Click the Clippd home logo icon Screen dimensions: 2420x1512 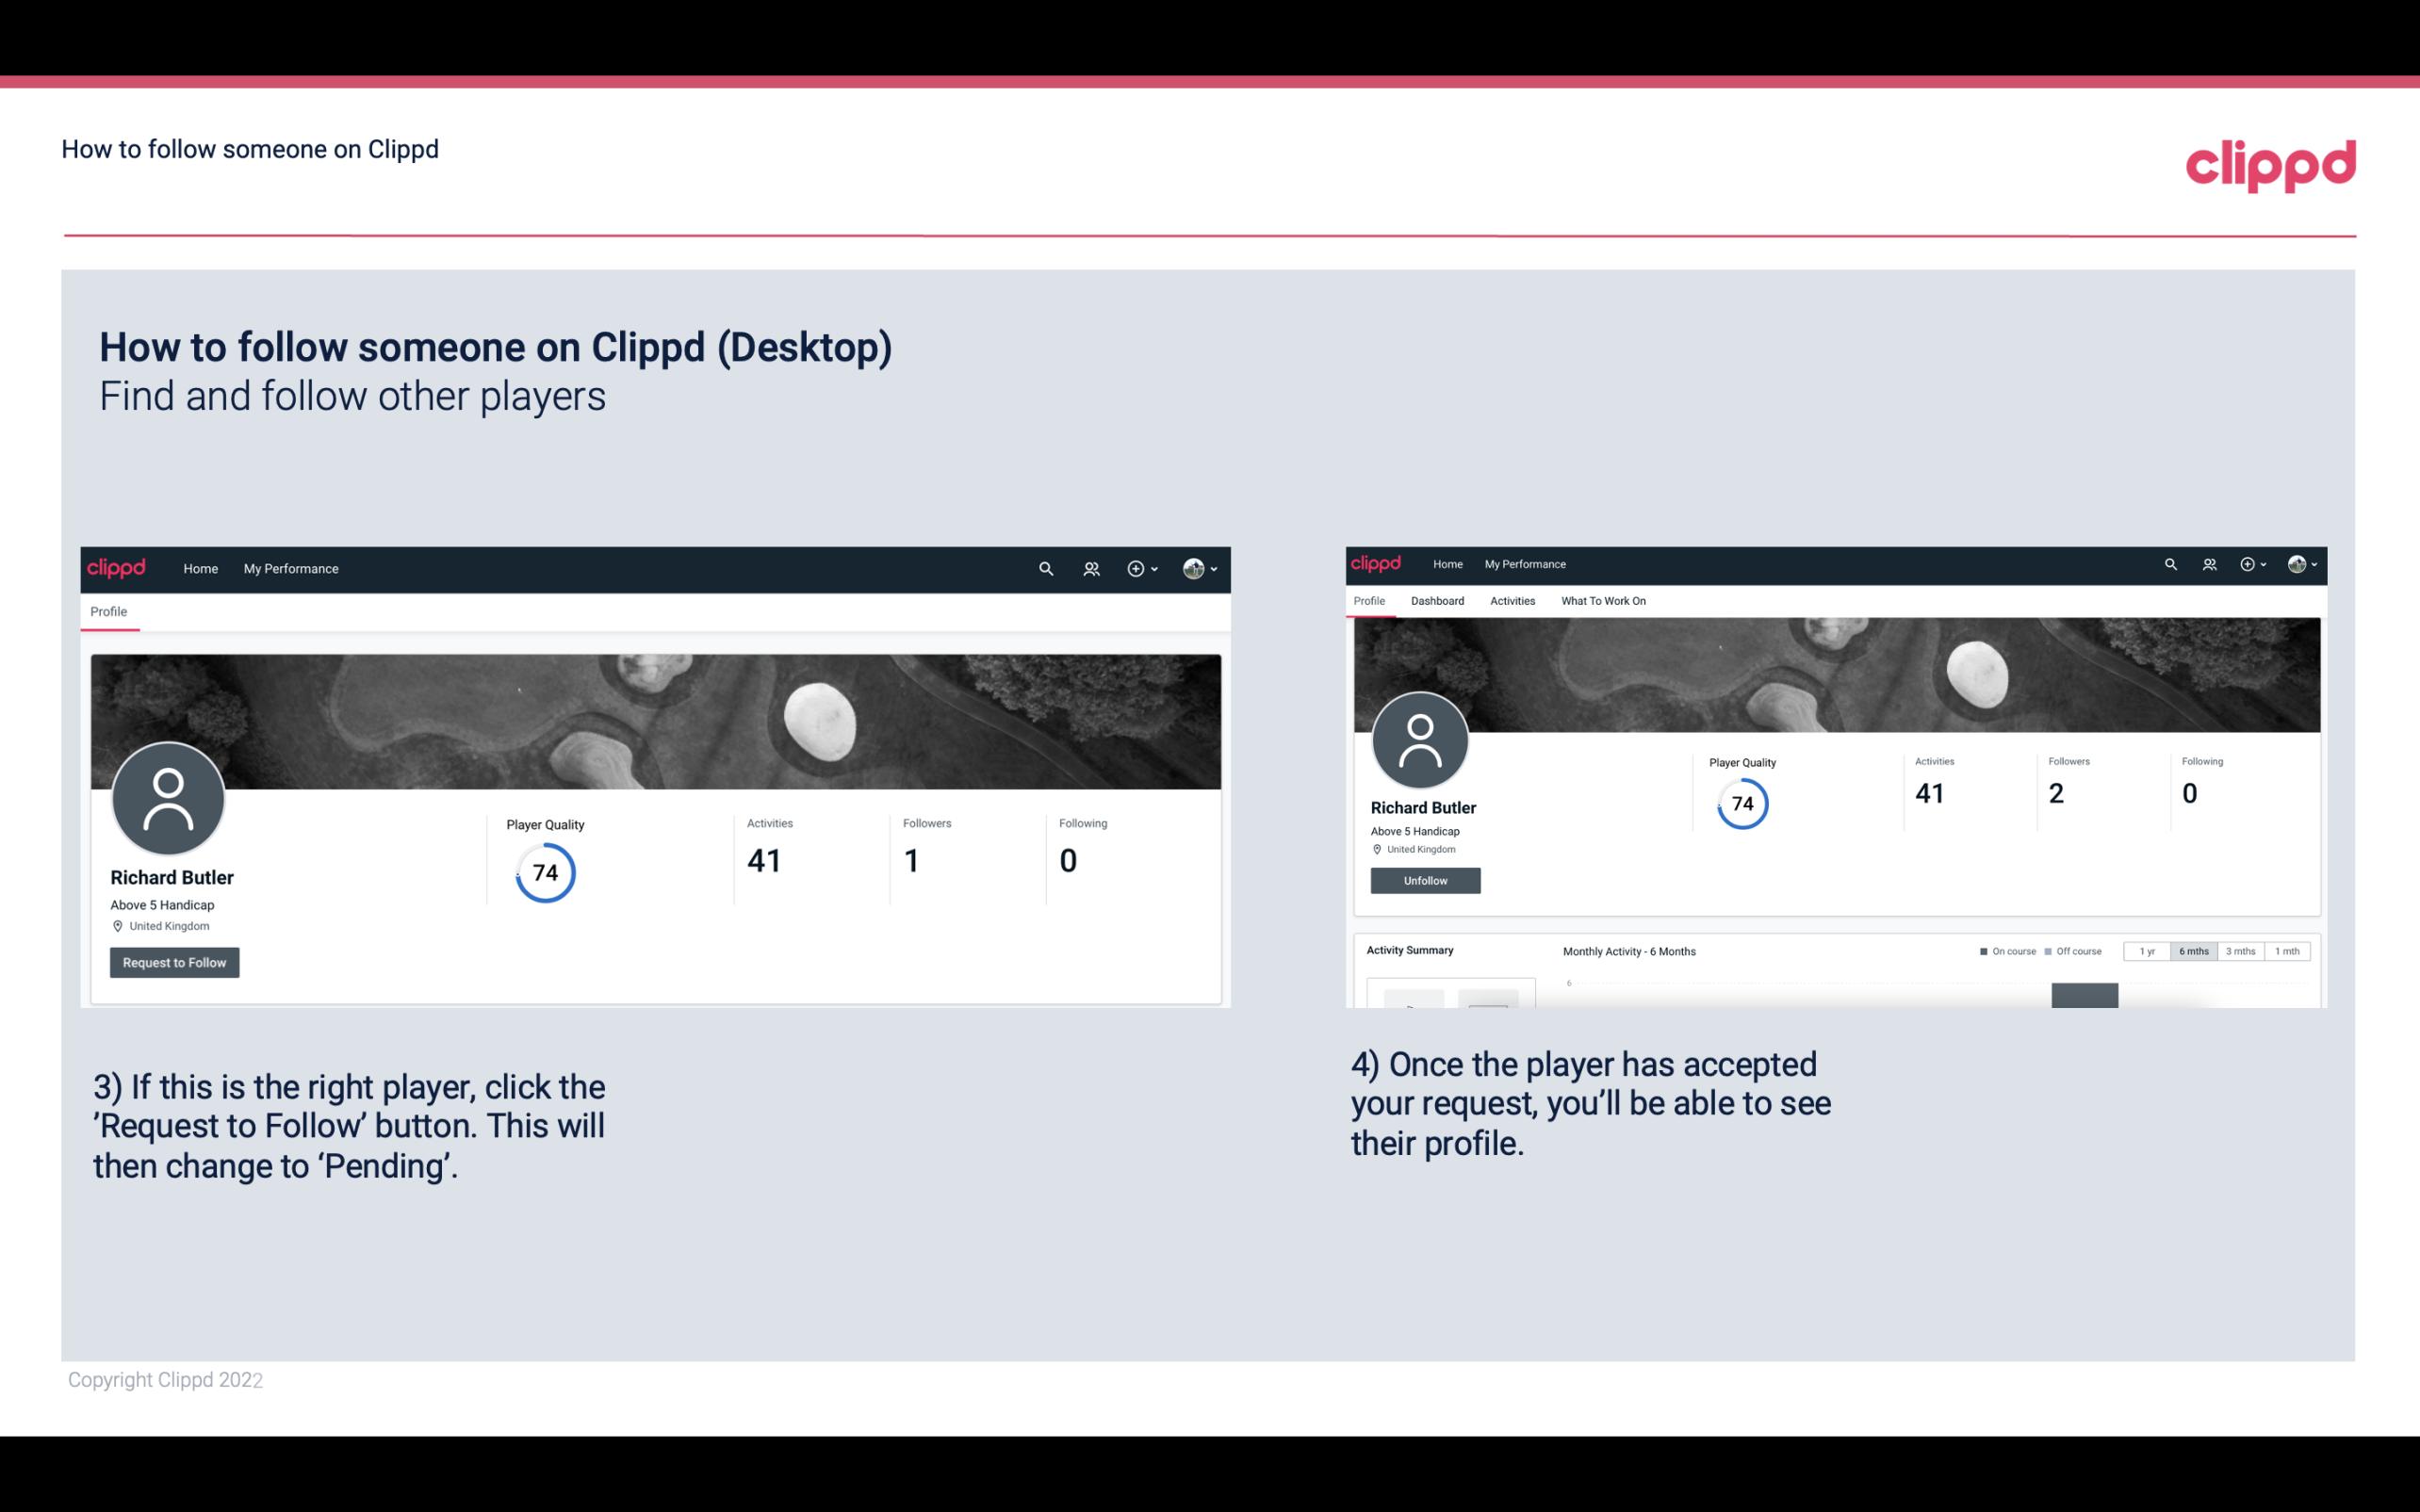[x=117, y=568]
